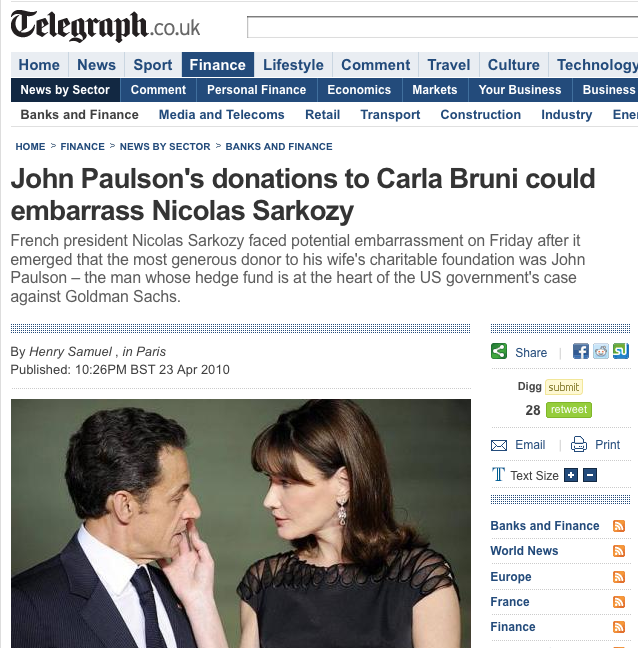Screen dimensions: 638x648
Task: Click the Email envelope icon
Action: click(x=499, y=445)
